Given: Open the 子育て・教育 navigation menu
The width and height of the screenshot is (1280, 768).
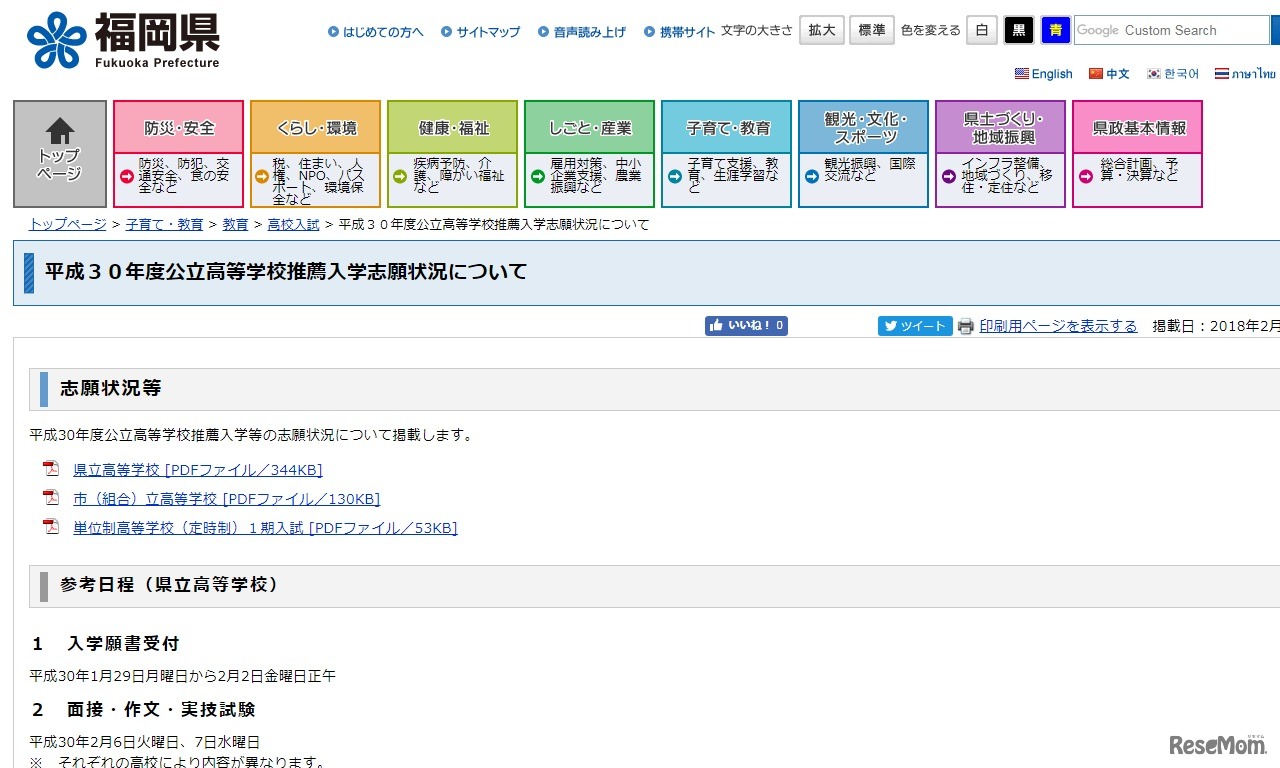Looking at the screenshot, I should click(726, 127).
